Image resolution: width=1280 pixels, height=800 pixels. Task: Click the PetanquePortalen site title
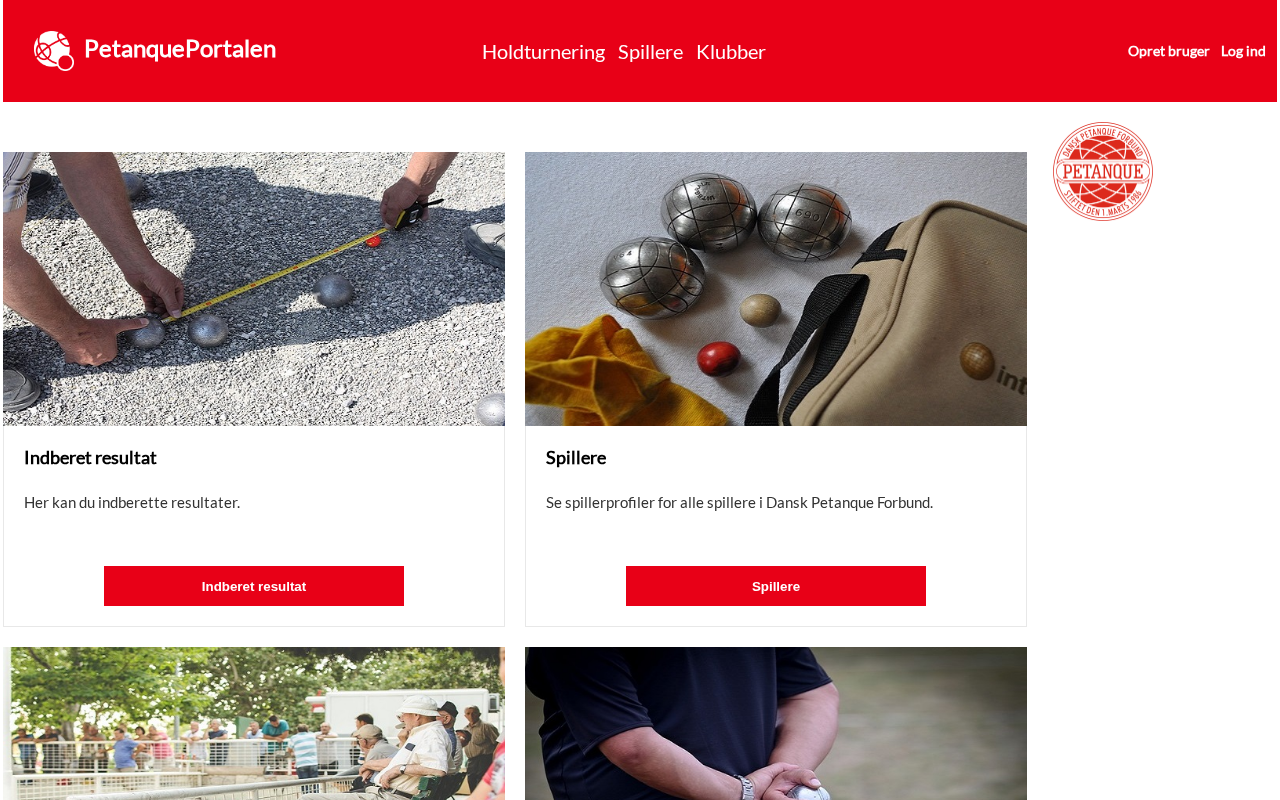click(x=180, y=49)
